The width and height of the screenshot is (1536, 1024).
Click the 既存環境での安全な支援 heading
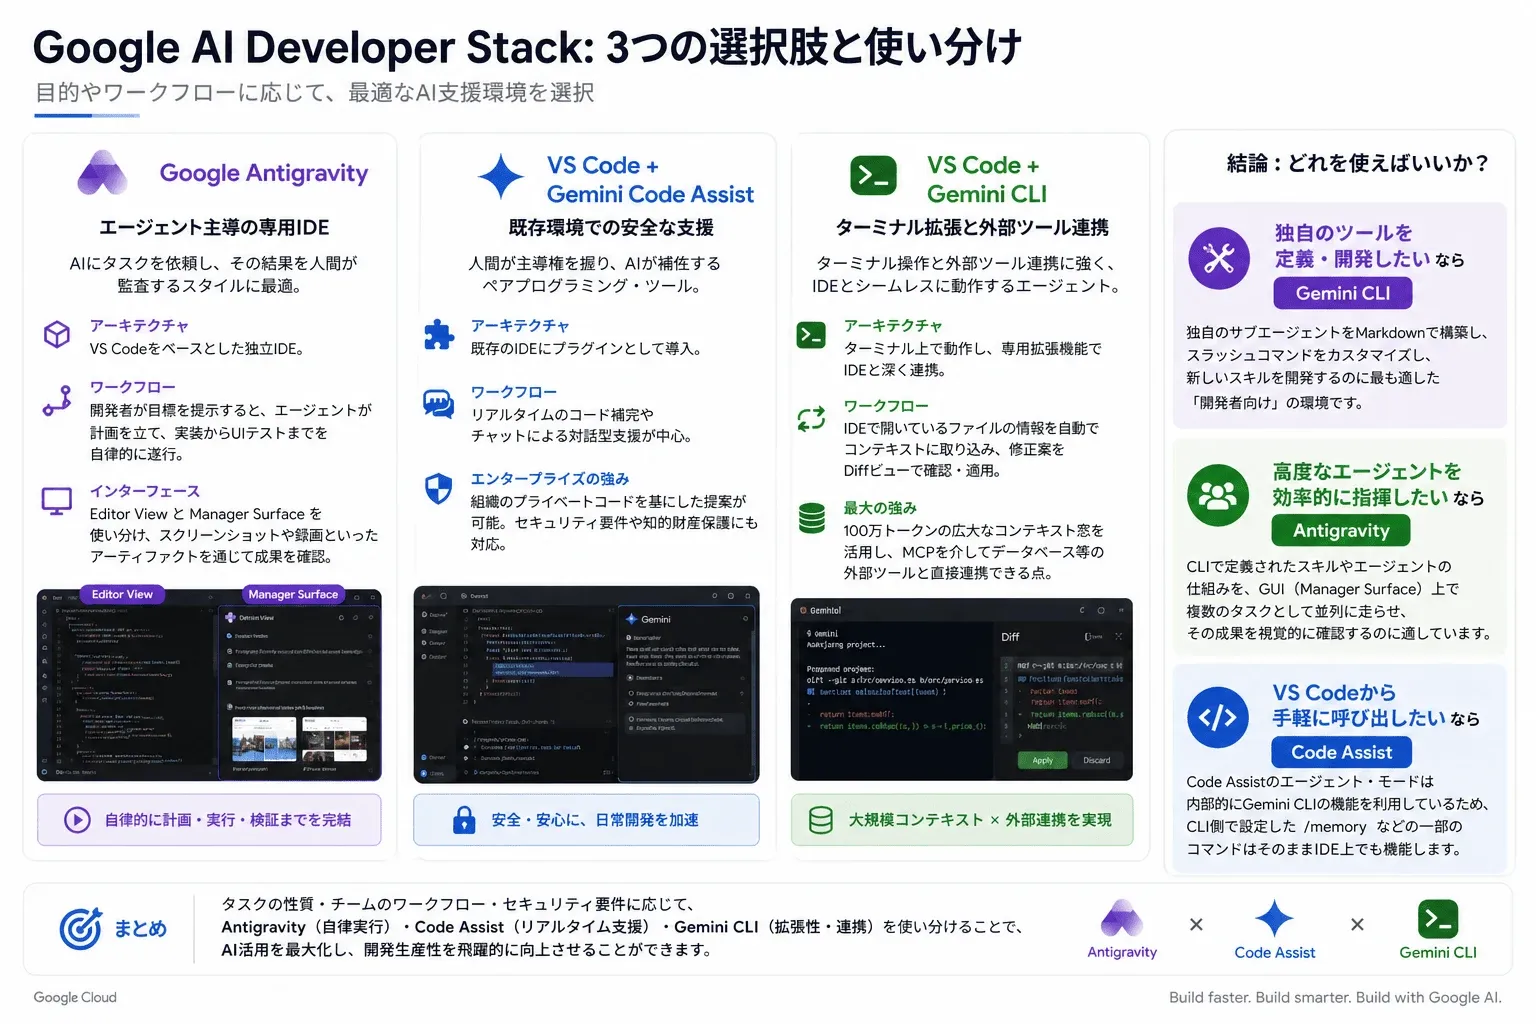click(x=611, y=227)
